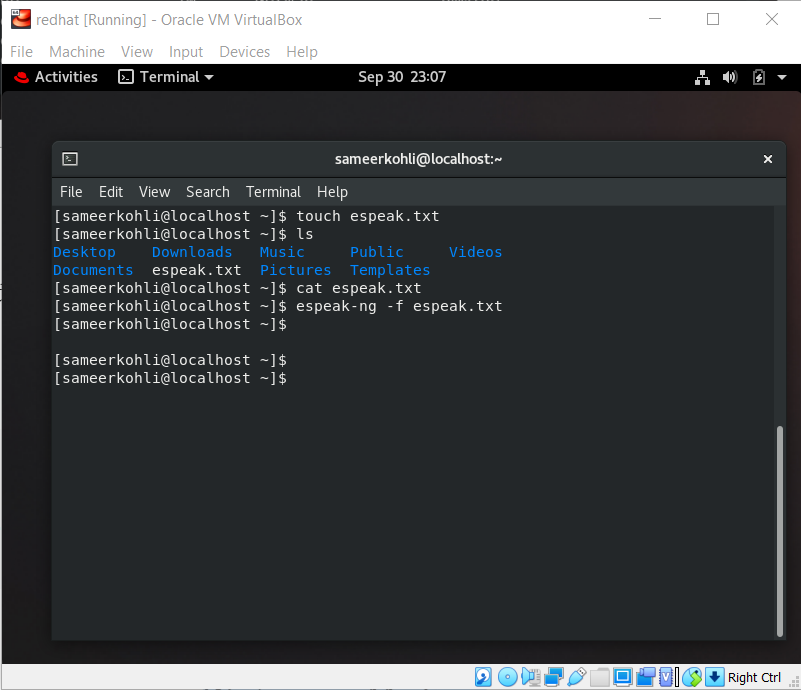Mute the speaker icon in top bar
Viewport: 801px width, 690px height.
[730, 77]
